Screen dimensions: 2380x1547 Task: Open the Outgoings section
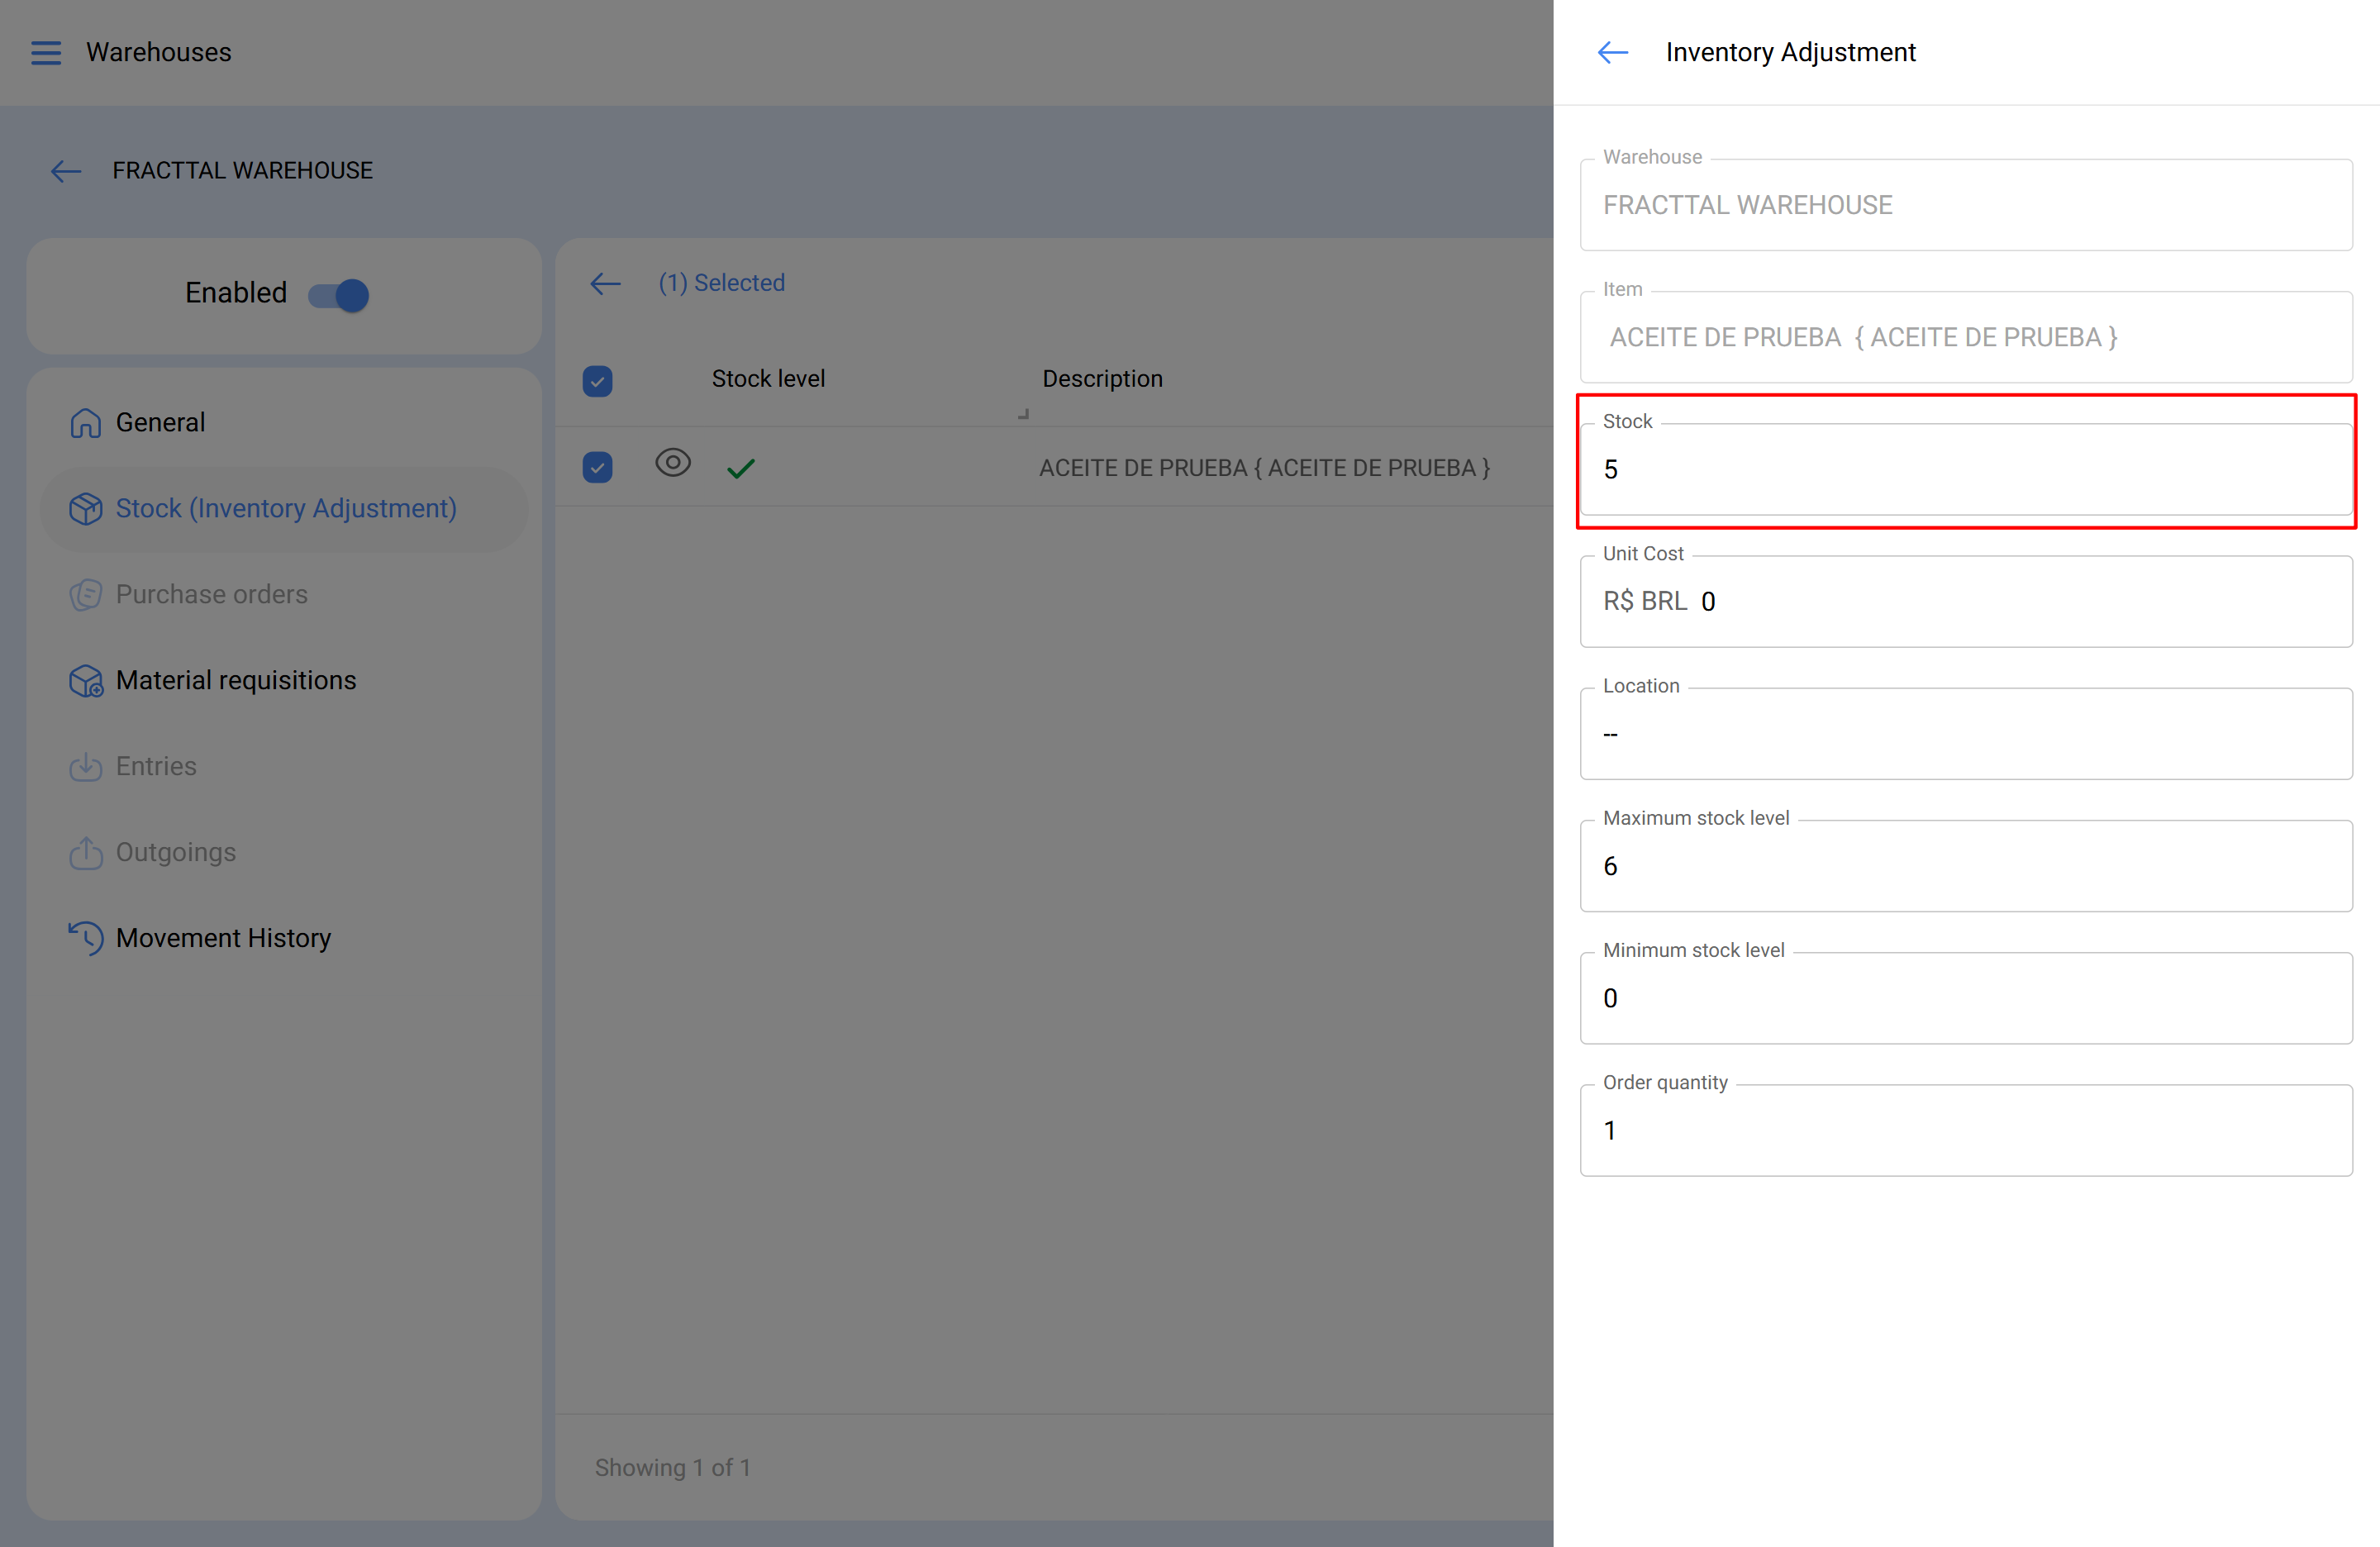(x=175, y=853)
